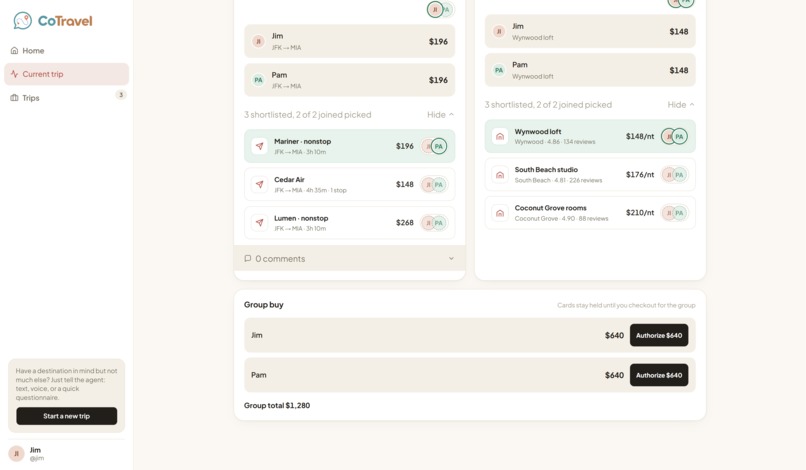This screenshot has width=806, height=470.
Task: Click the Cedar Air plane icon
Action: (x=260, y=184)
